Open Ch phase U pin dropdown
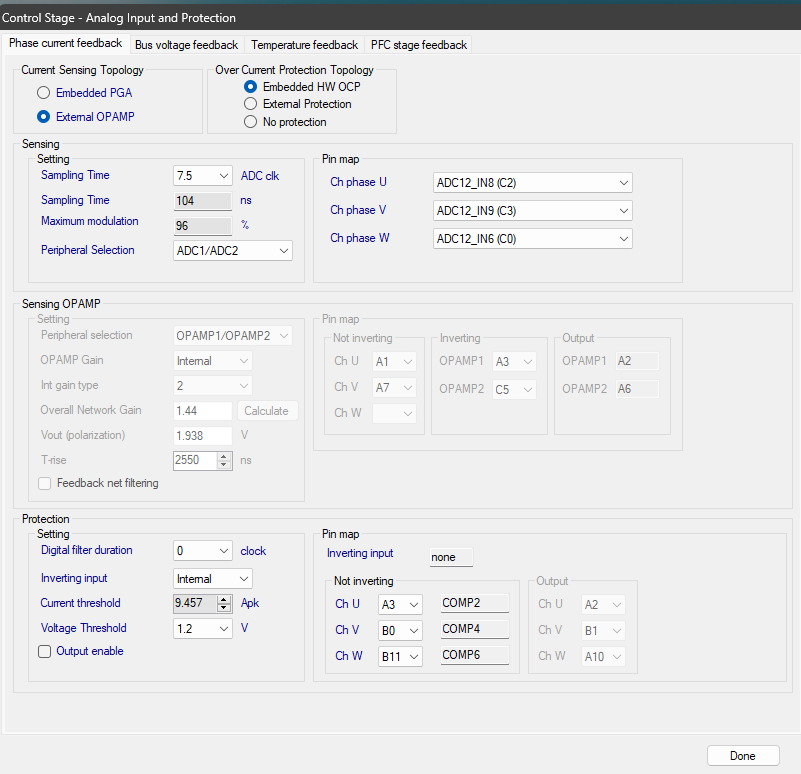This screenshot has height=774, width=801. (x=533, y=183)
